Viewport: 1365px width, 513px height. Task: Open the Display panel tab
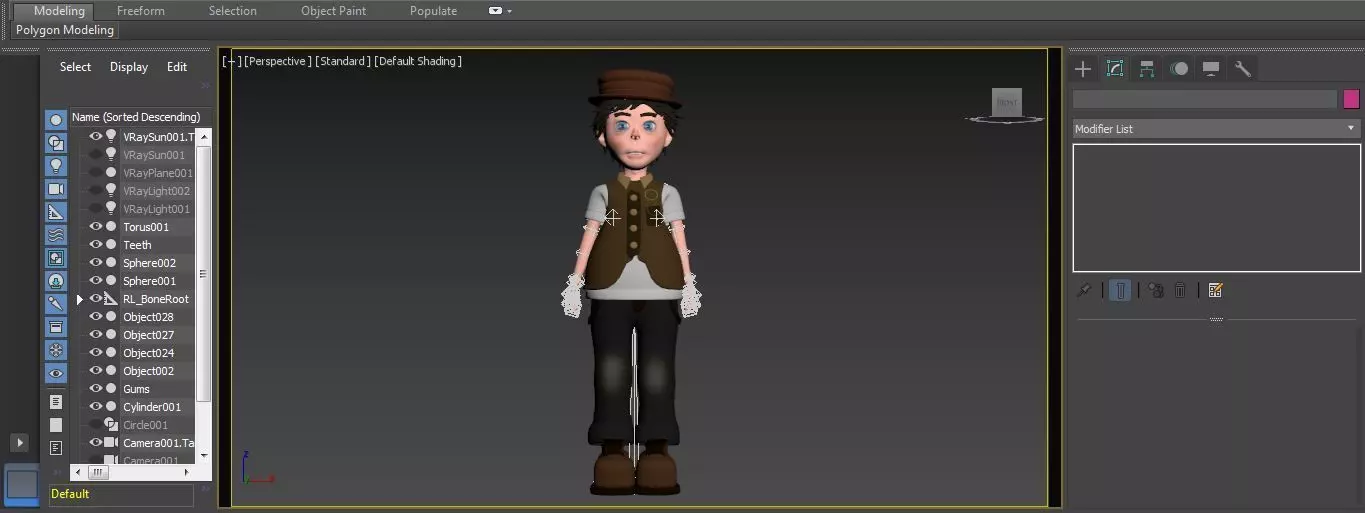click(1211, 69)
